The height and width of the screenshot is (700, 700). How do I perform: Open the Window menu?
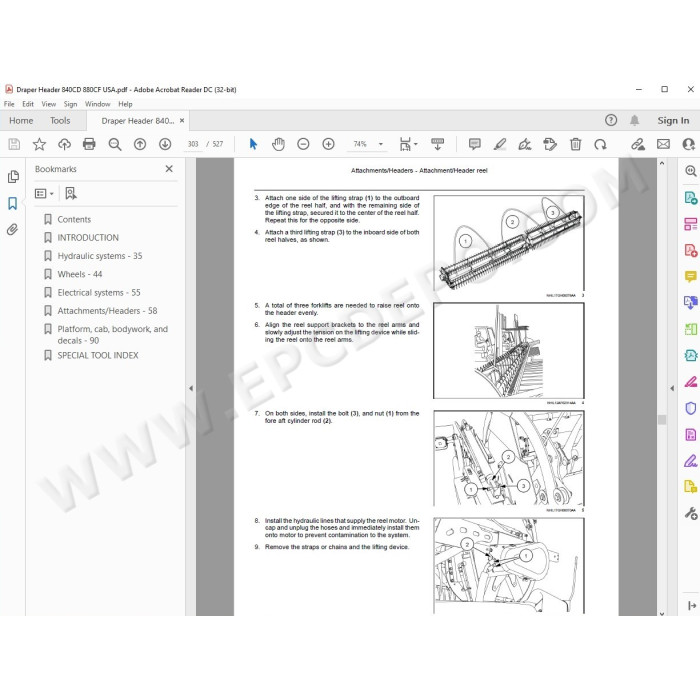97,104
